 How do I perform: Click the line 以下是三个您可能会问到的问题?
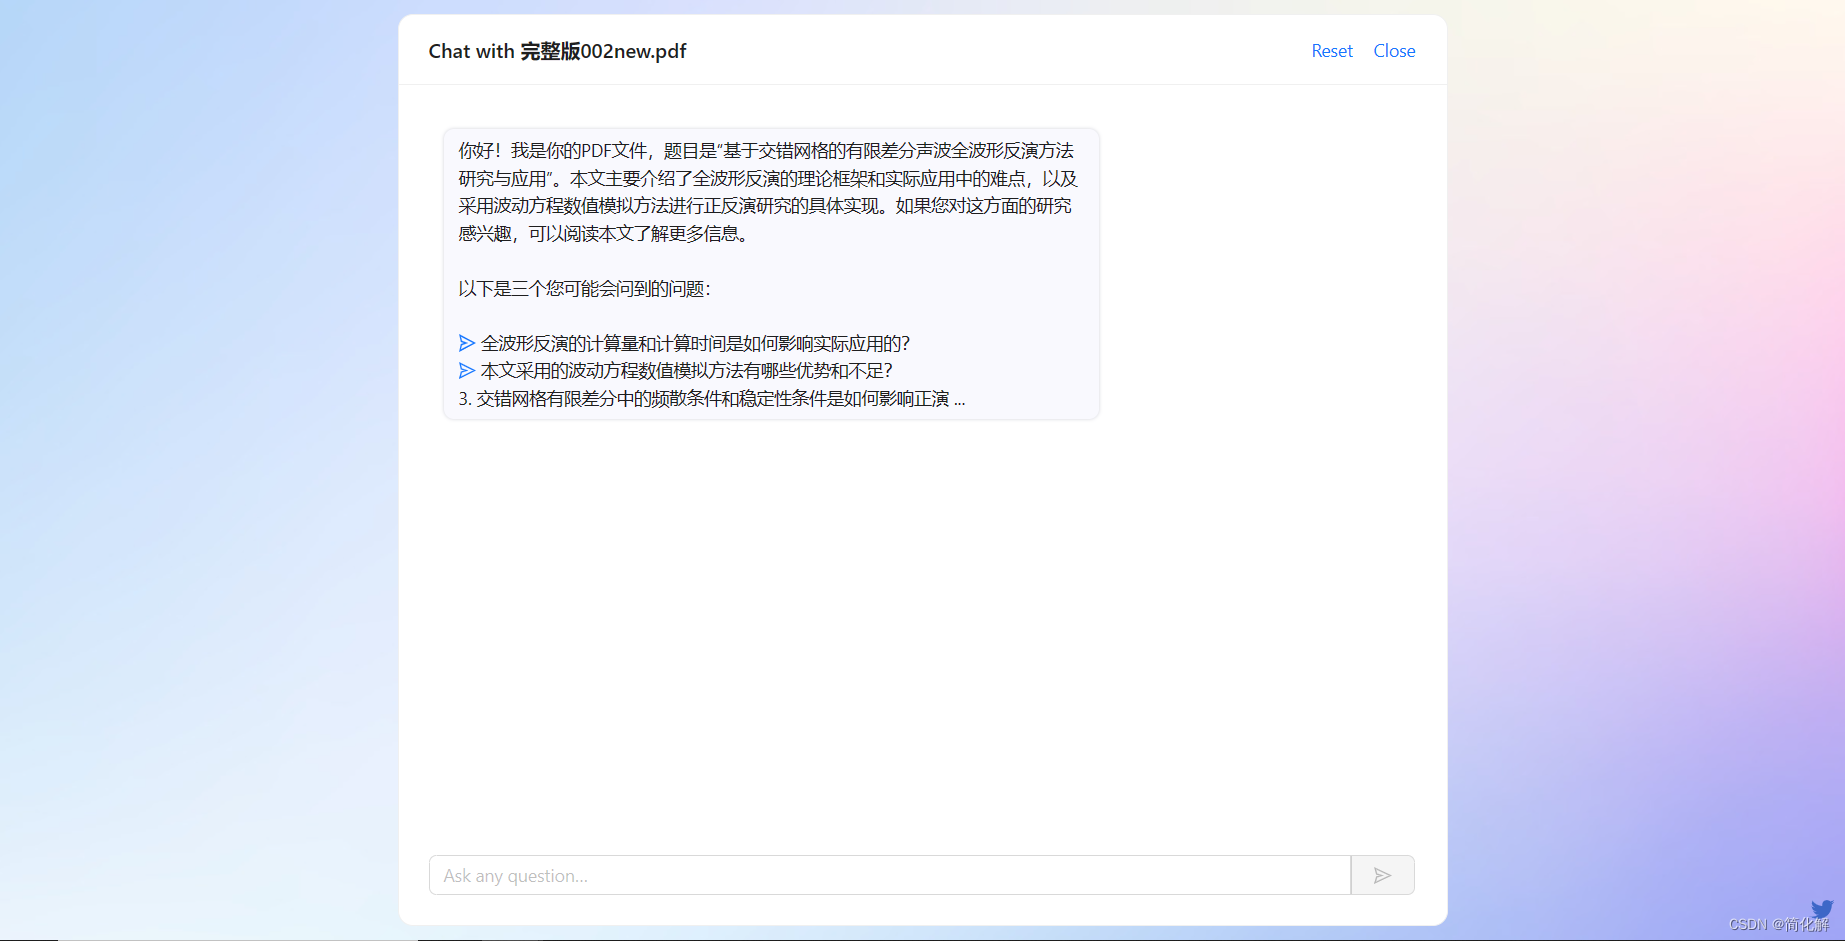(584, 289)
